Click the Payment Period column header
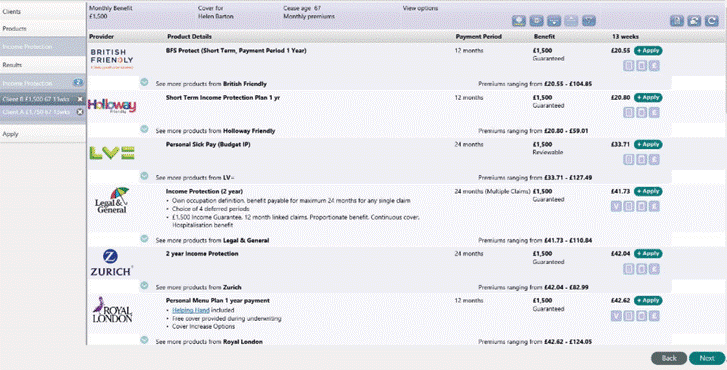This screenshot has height=370, width=727. (x=478, y=36)
